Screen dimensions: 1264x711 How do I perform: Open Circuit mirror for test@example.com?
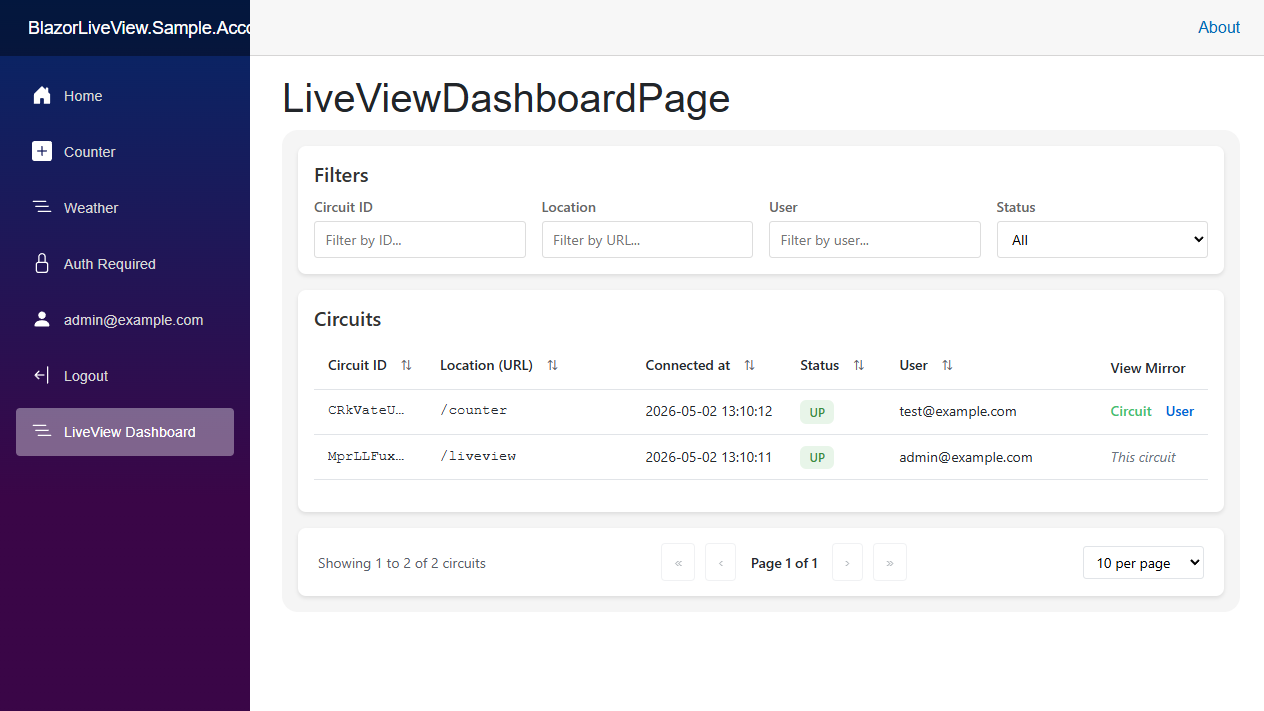tap(1131, 411)
